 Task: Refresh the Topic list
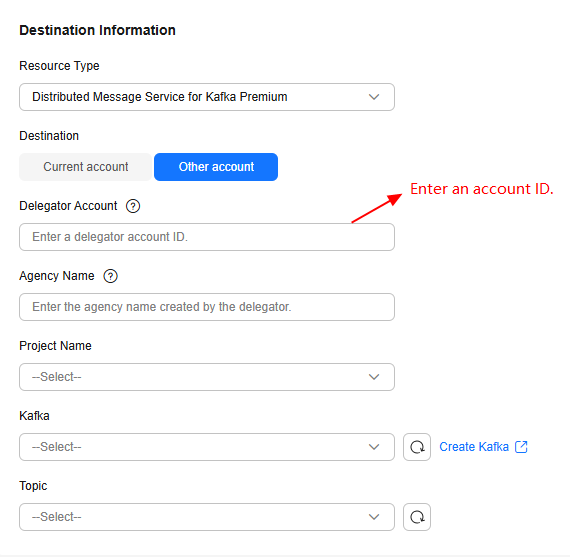pyautogui.click(x=417, y=517)
